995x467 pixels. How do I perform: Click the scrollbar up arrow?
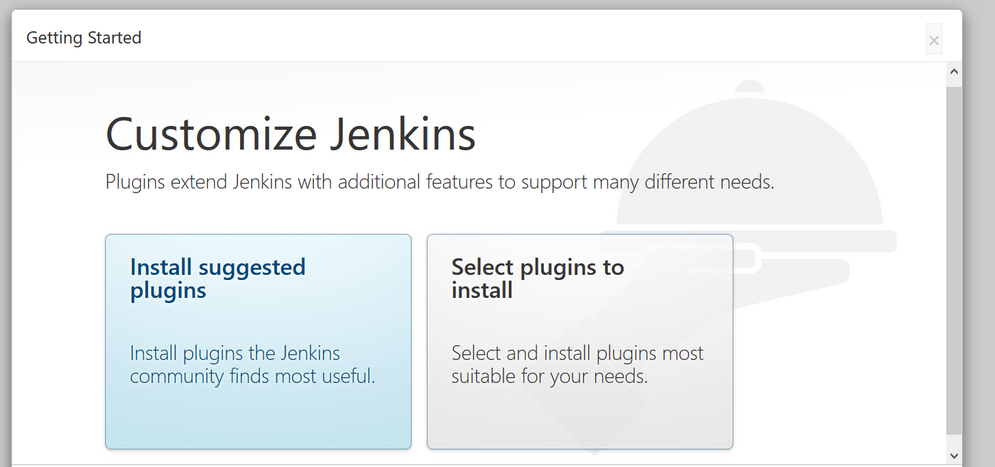tap(954, 72)
